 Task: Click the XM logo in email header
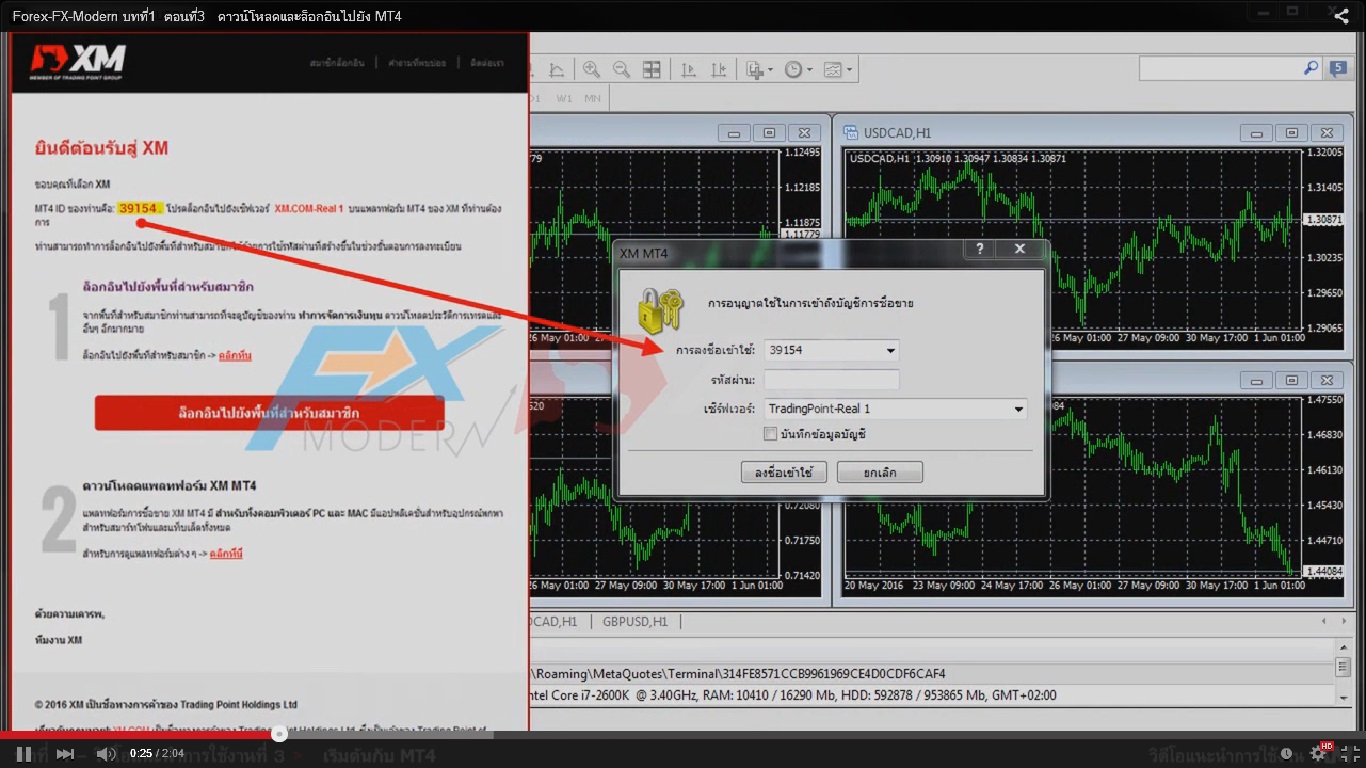pyautogui.click(x=76, y=63)
